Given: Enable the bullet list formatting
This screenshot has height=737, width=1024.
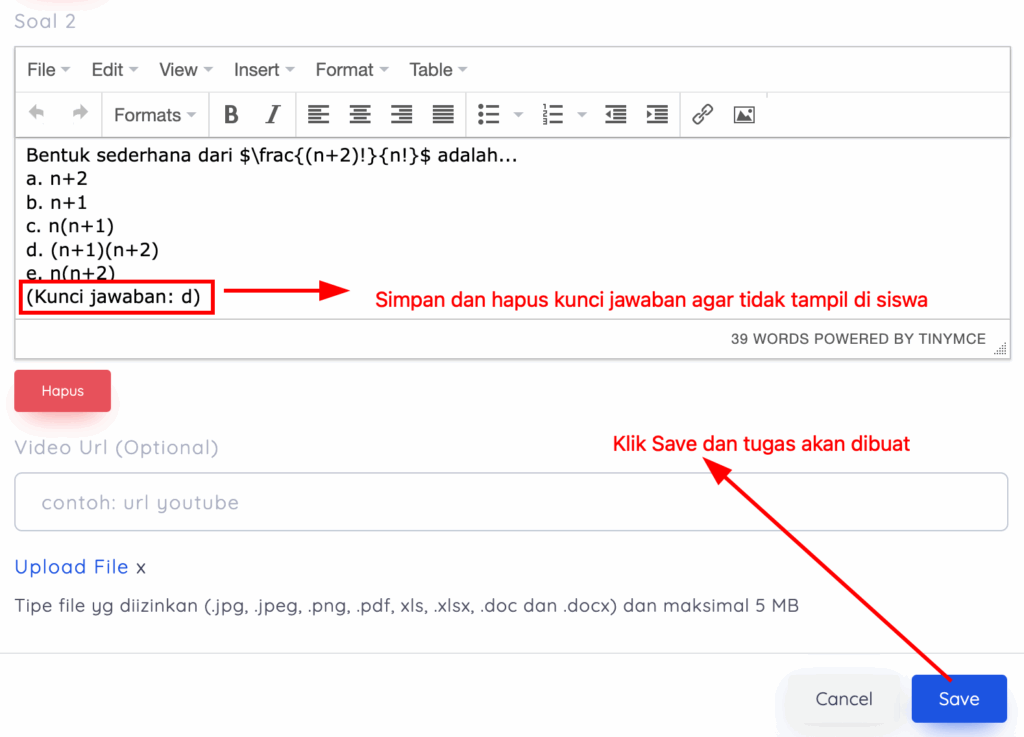Looking at the screenshot, I should pyautogui.click(x=491, y=114).
